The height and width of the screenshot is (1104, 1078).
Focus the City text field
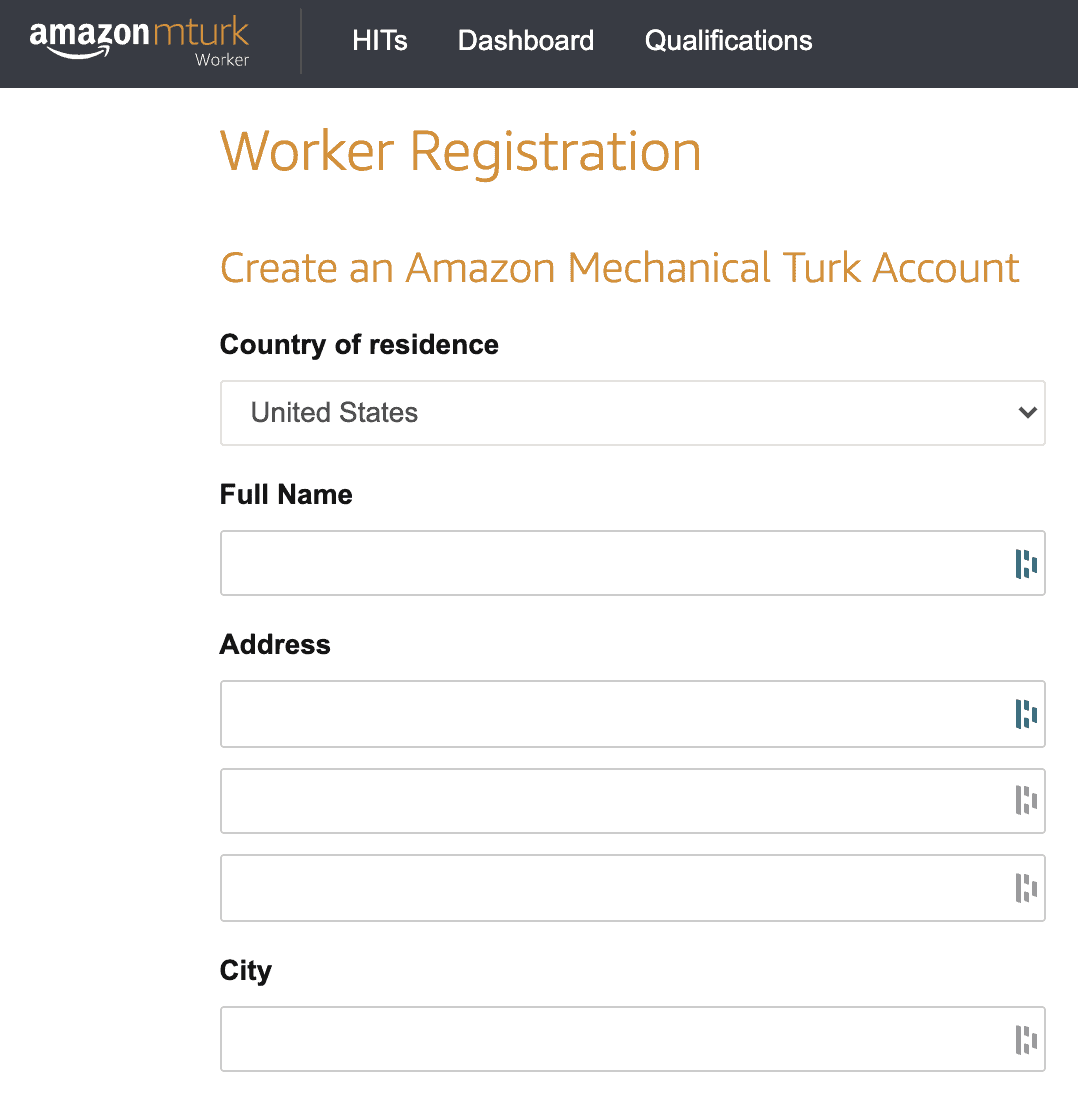pyautogui.click(x=600, y=1039)
